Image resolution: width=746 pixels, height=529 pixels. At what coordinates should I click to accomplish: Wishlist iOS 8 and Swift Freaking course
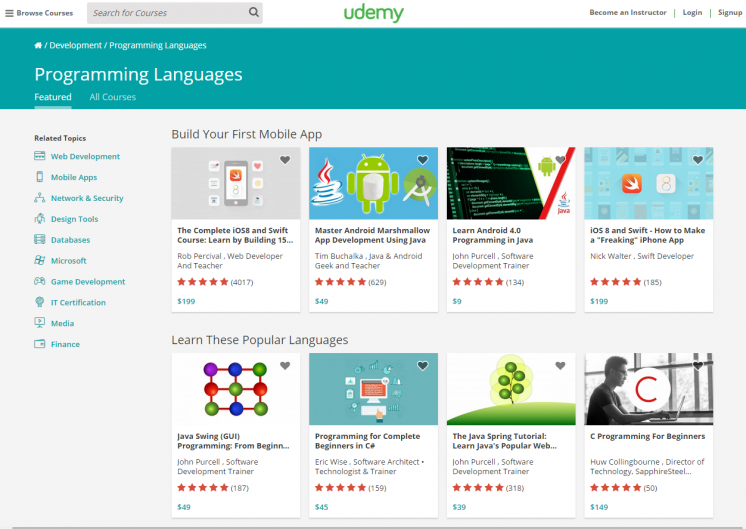pos(698,160)
